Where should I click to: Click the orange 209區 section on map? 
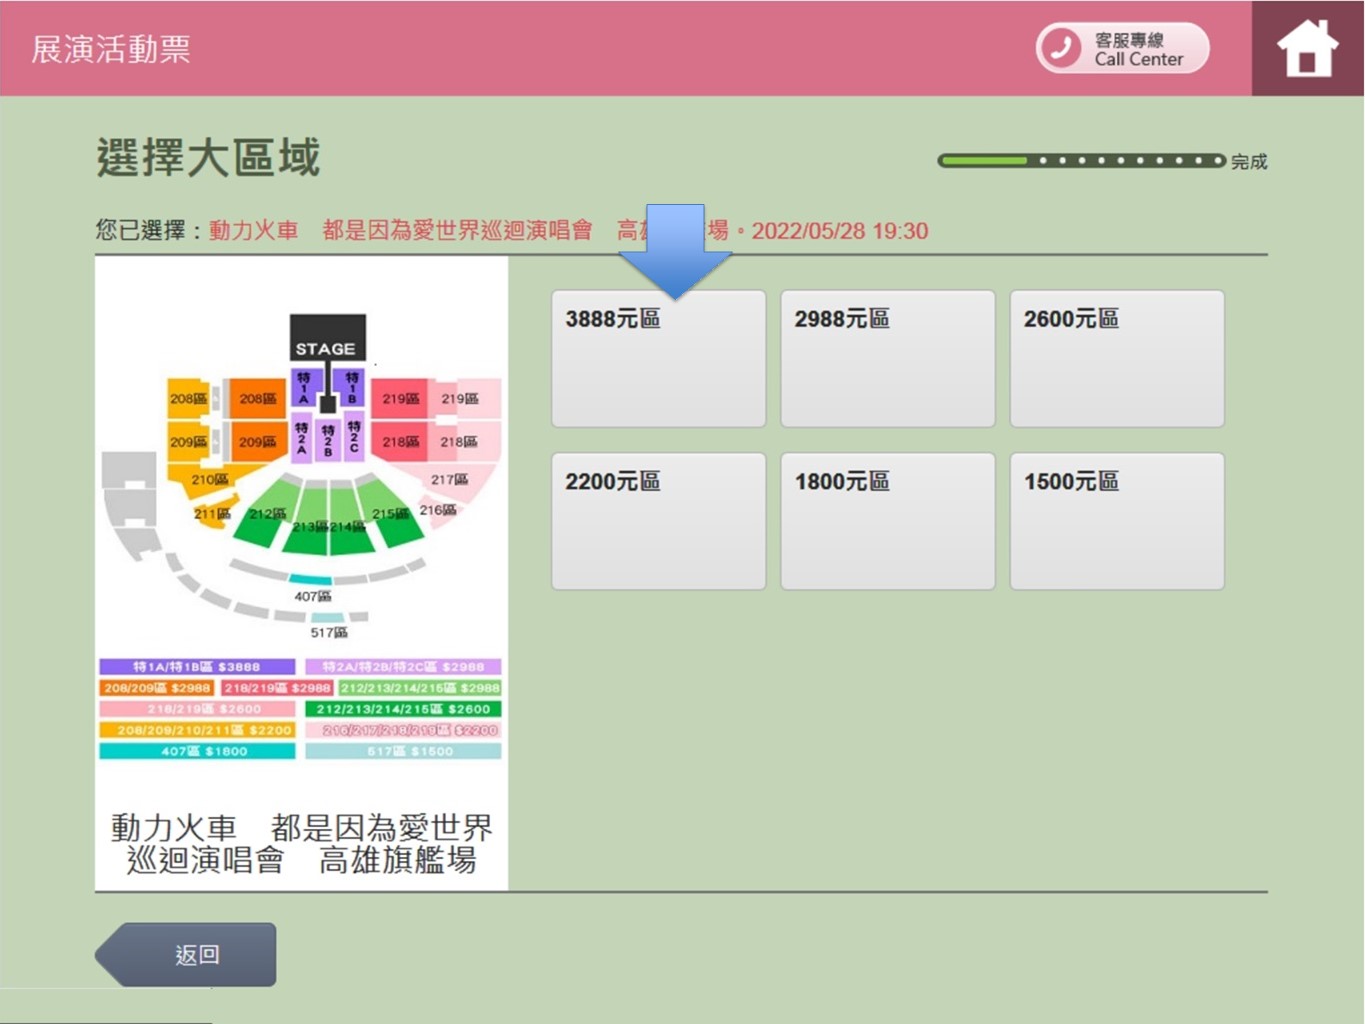(x=257, y=441)
